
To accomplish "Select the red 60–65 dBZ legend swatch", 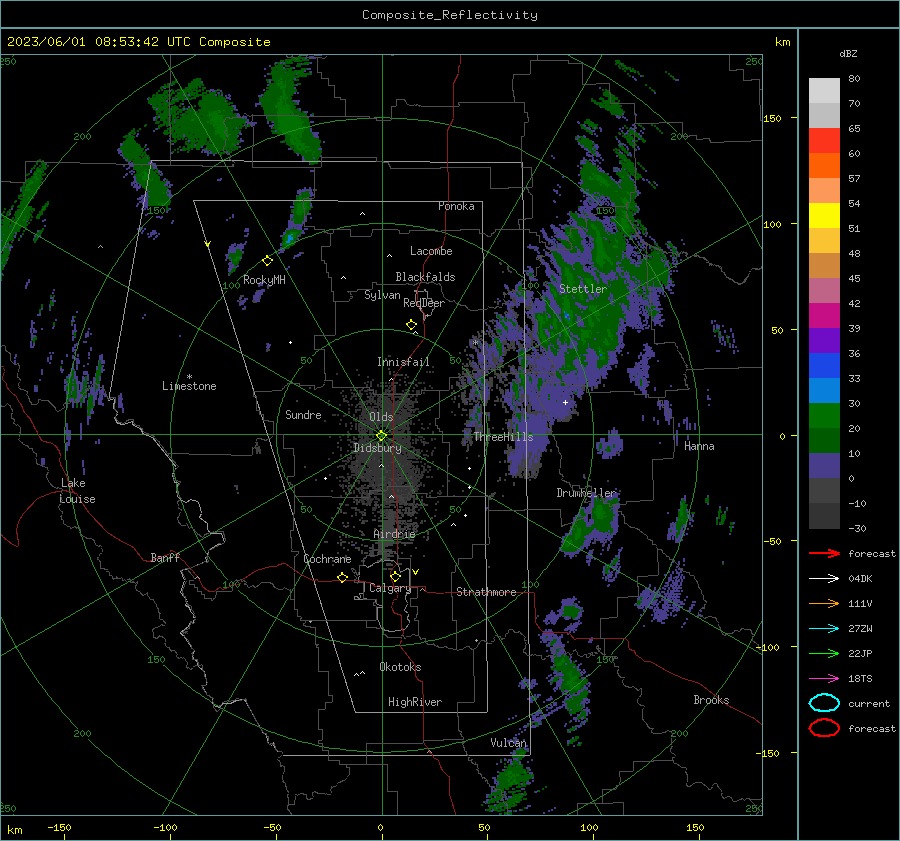I will tap(824, 141).
